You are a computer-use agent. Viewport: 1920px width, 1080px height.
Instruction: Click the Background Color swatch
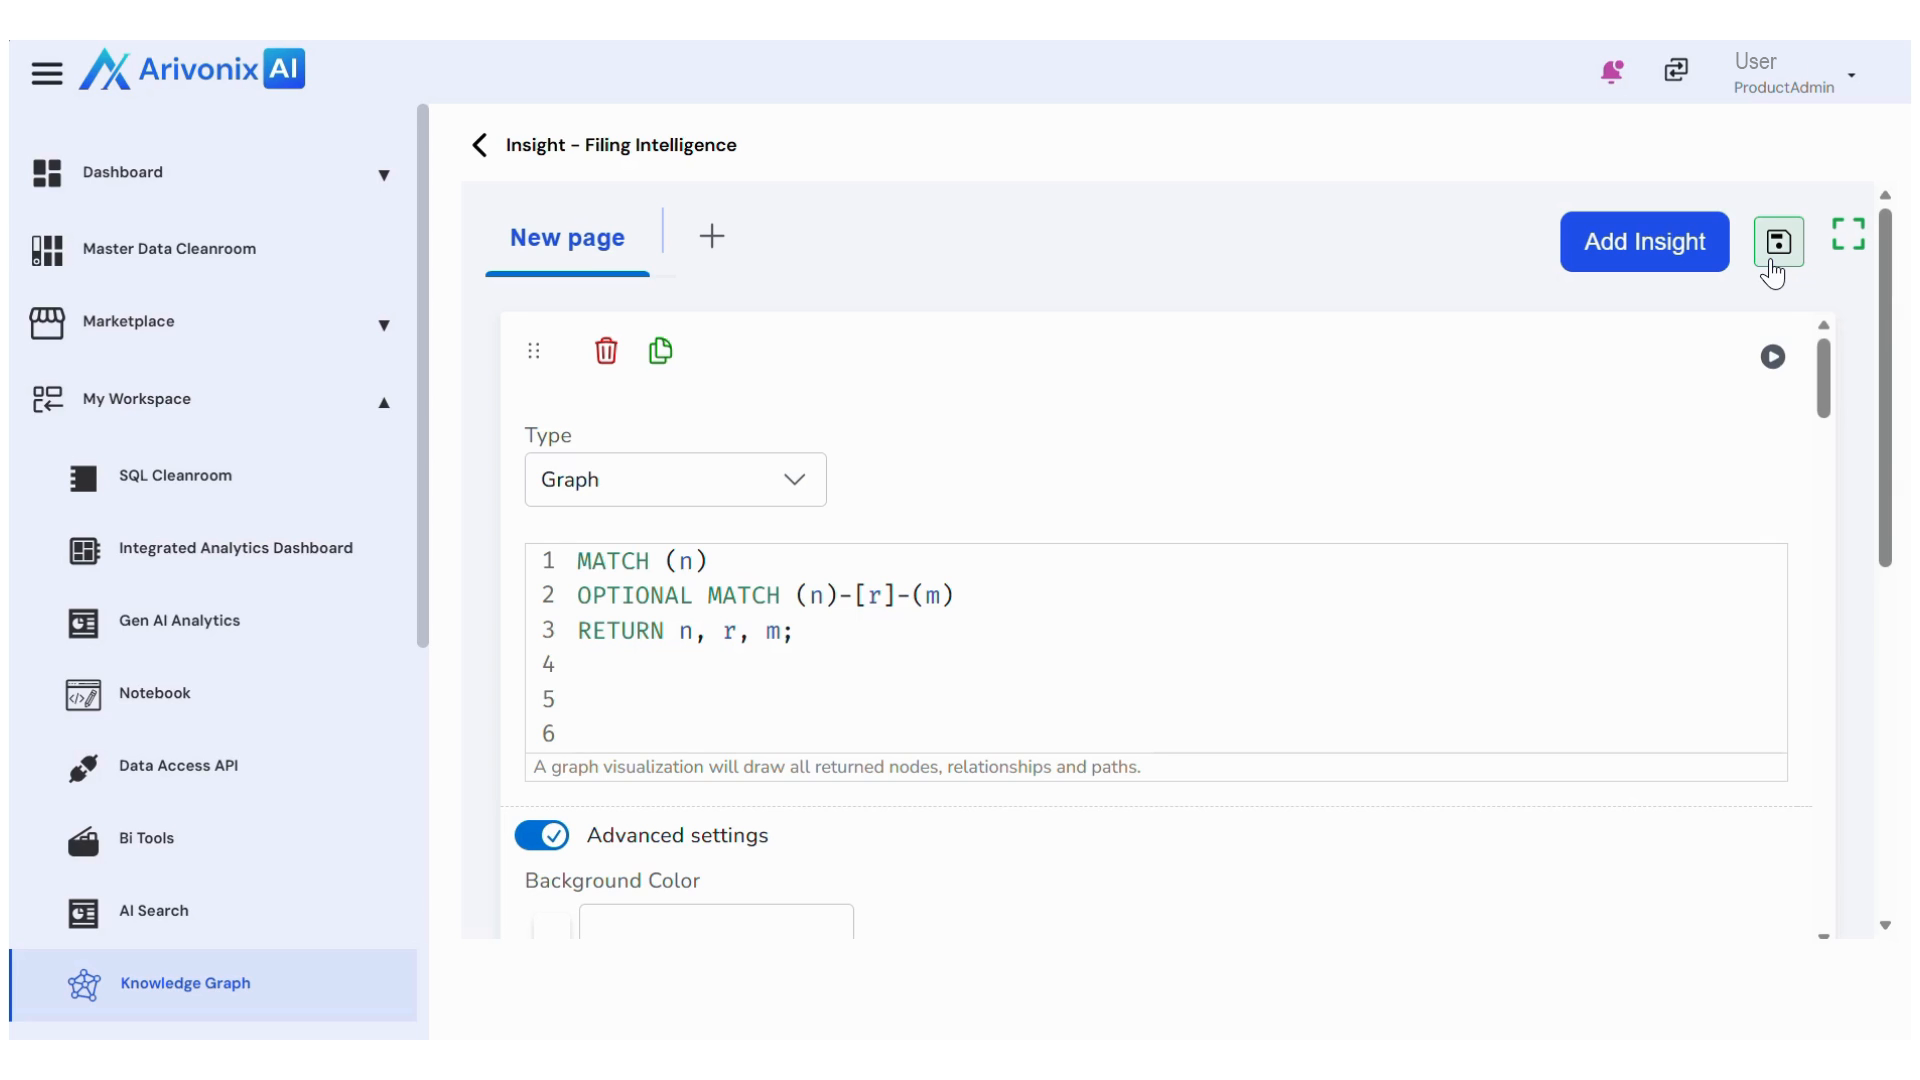pos(551,925)
